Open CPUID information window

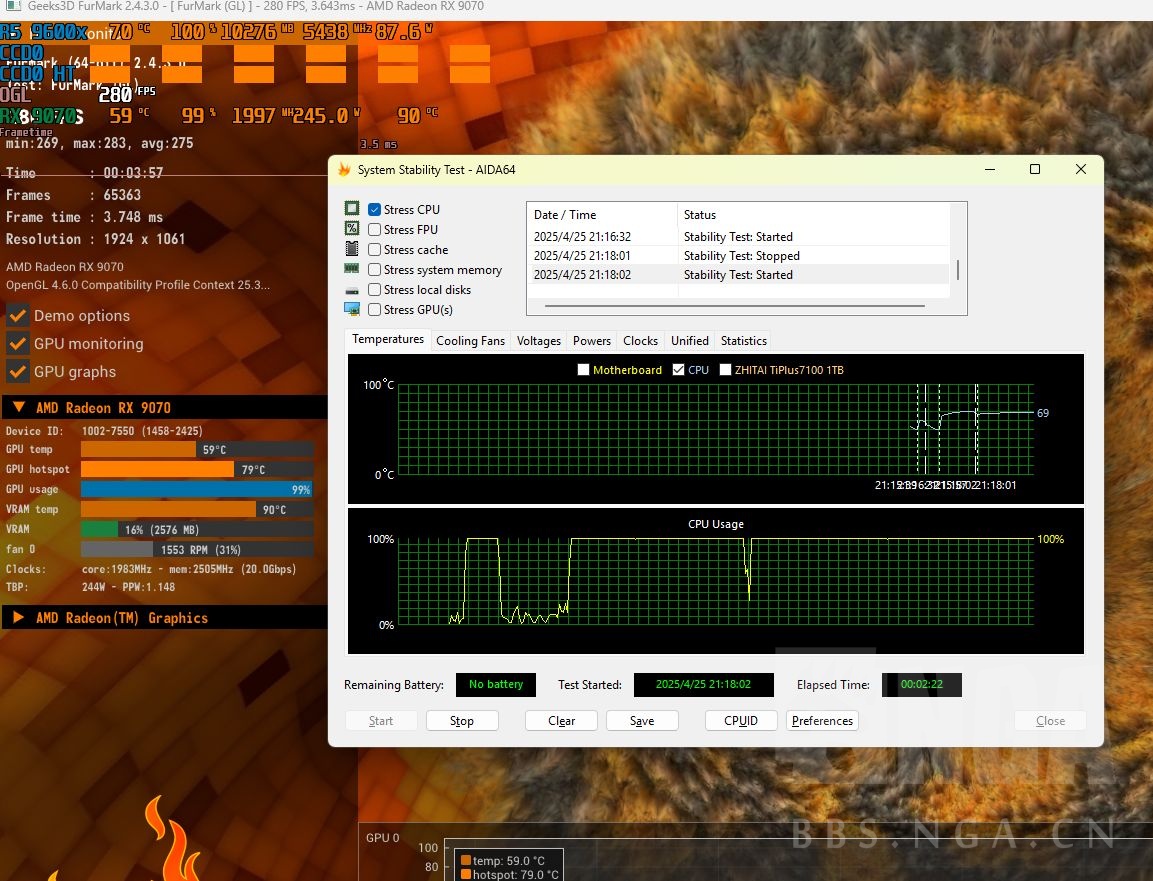pyautogui.click(x=740, y=720)
